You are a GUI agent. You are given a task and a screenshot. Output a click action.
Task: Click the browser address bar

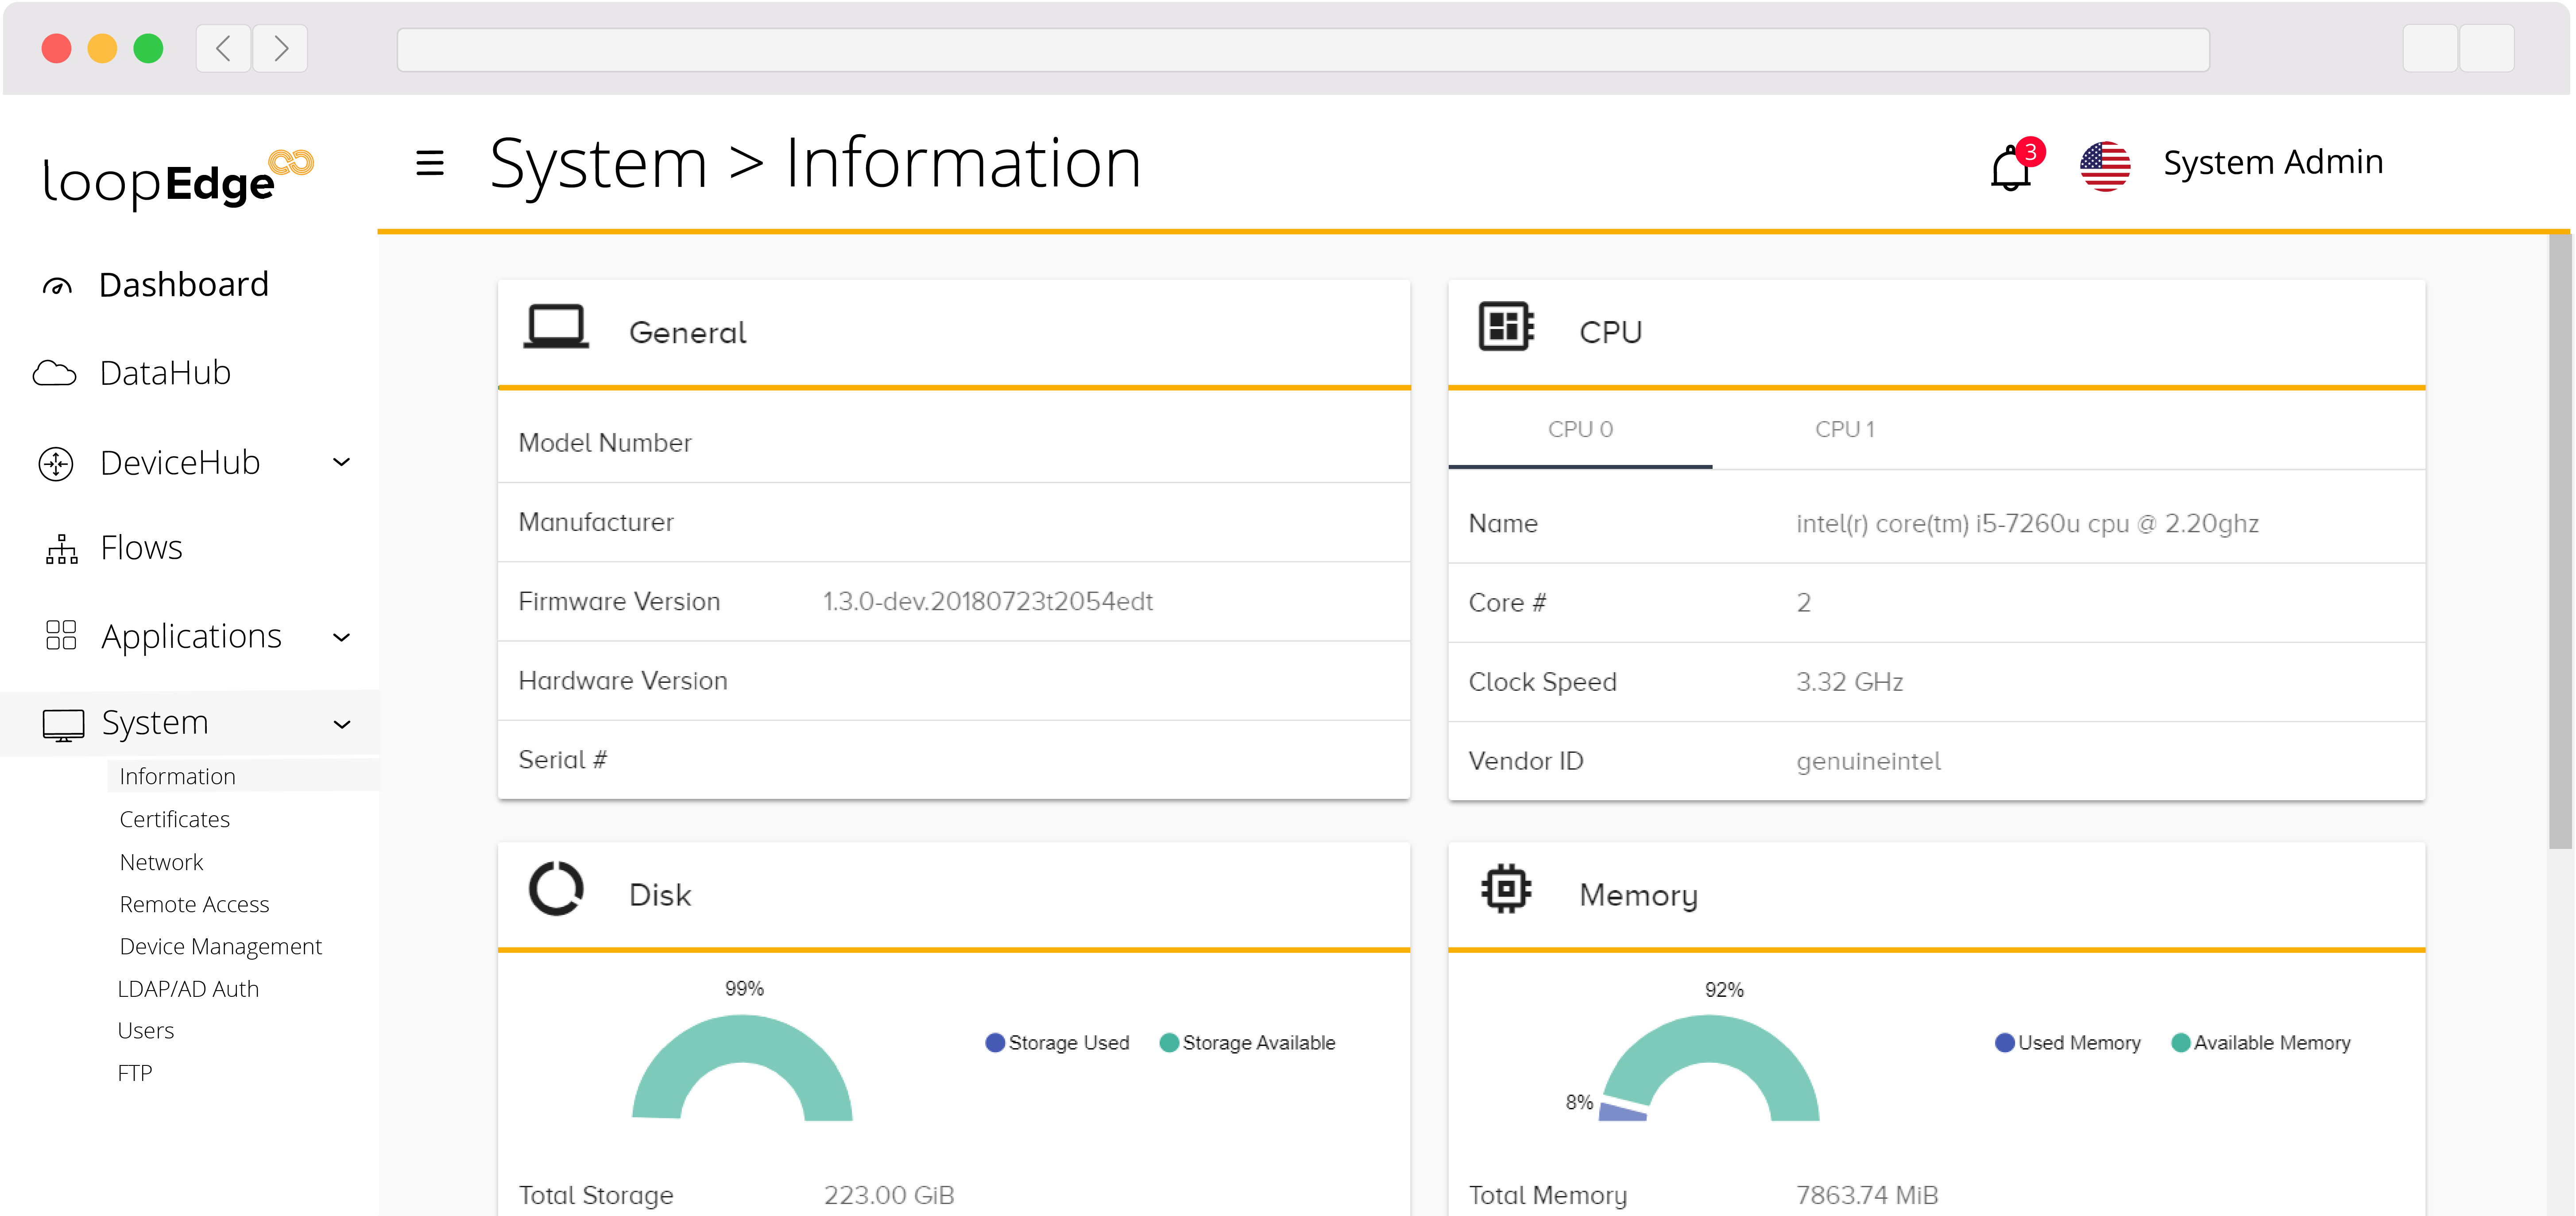(x=1303, y=49)
